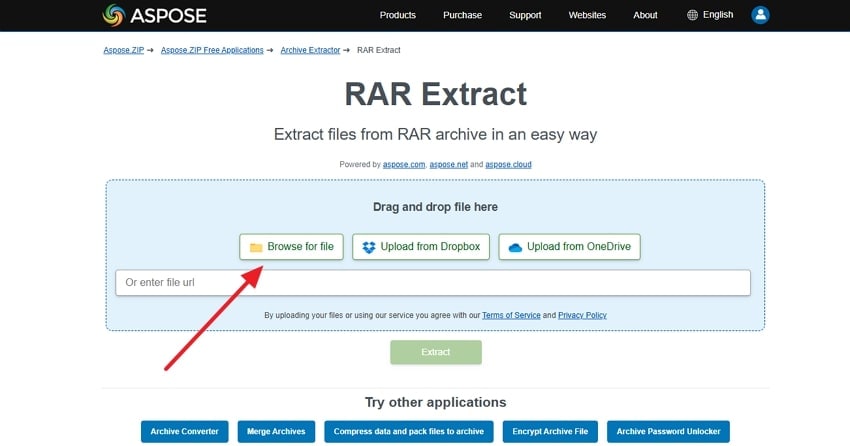The height and width of the screenshot is (446, 850).
Task: Click the Aspose swirl logo
Action: (114, 15)
